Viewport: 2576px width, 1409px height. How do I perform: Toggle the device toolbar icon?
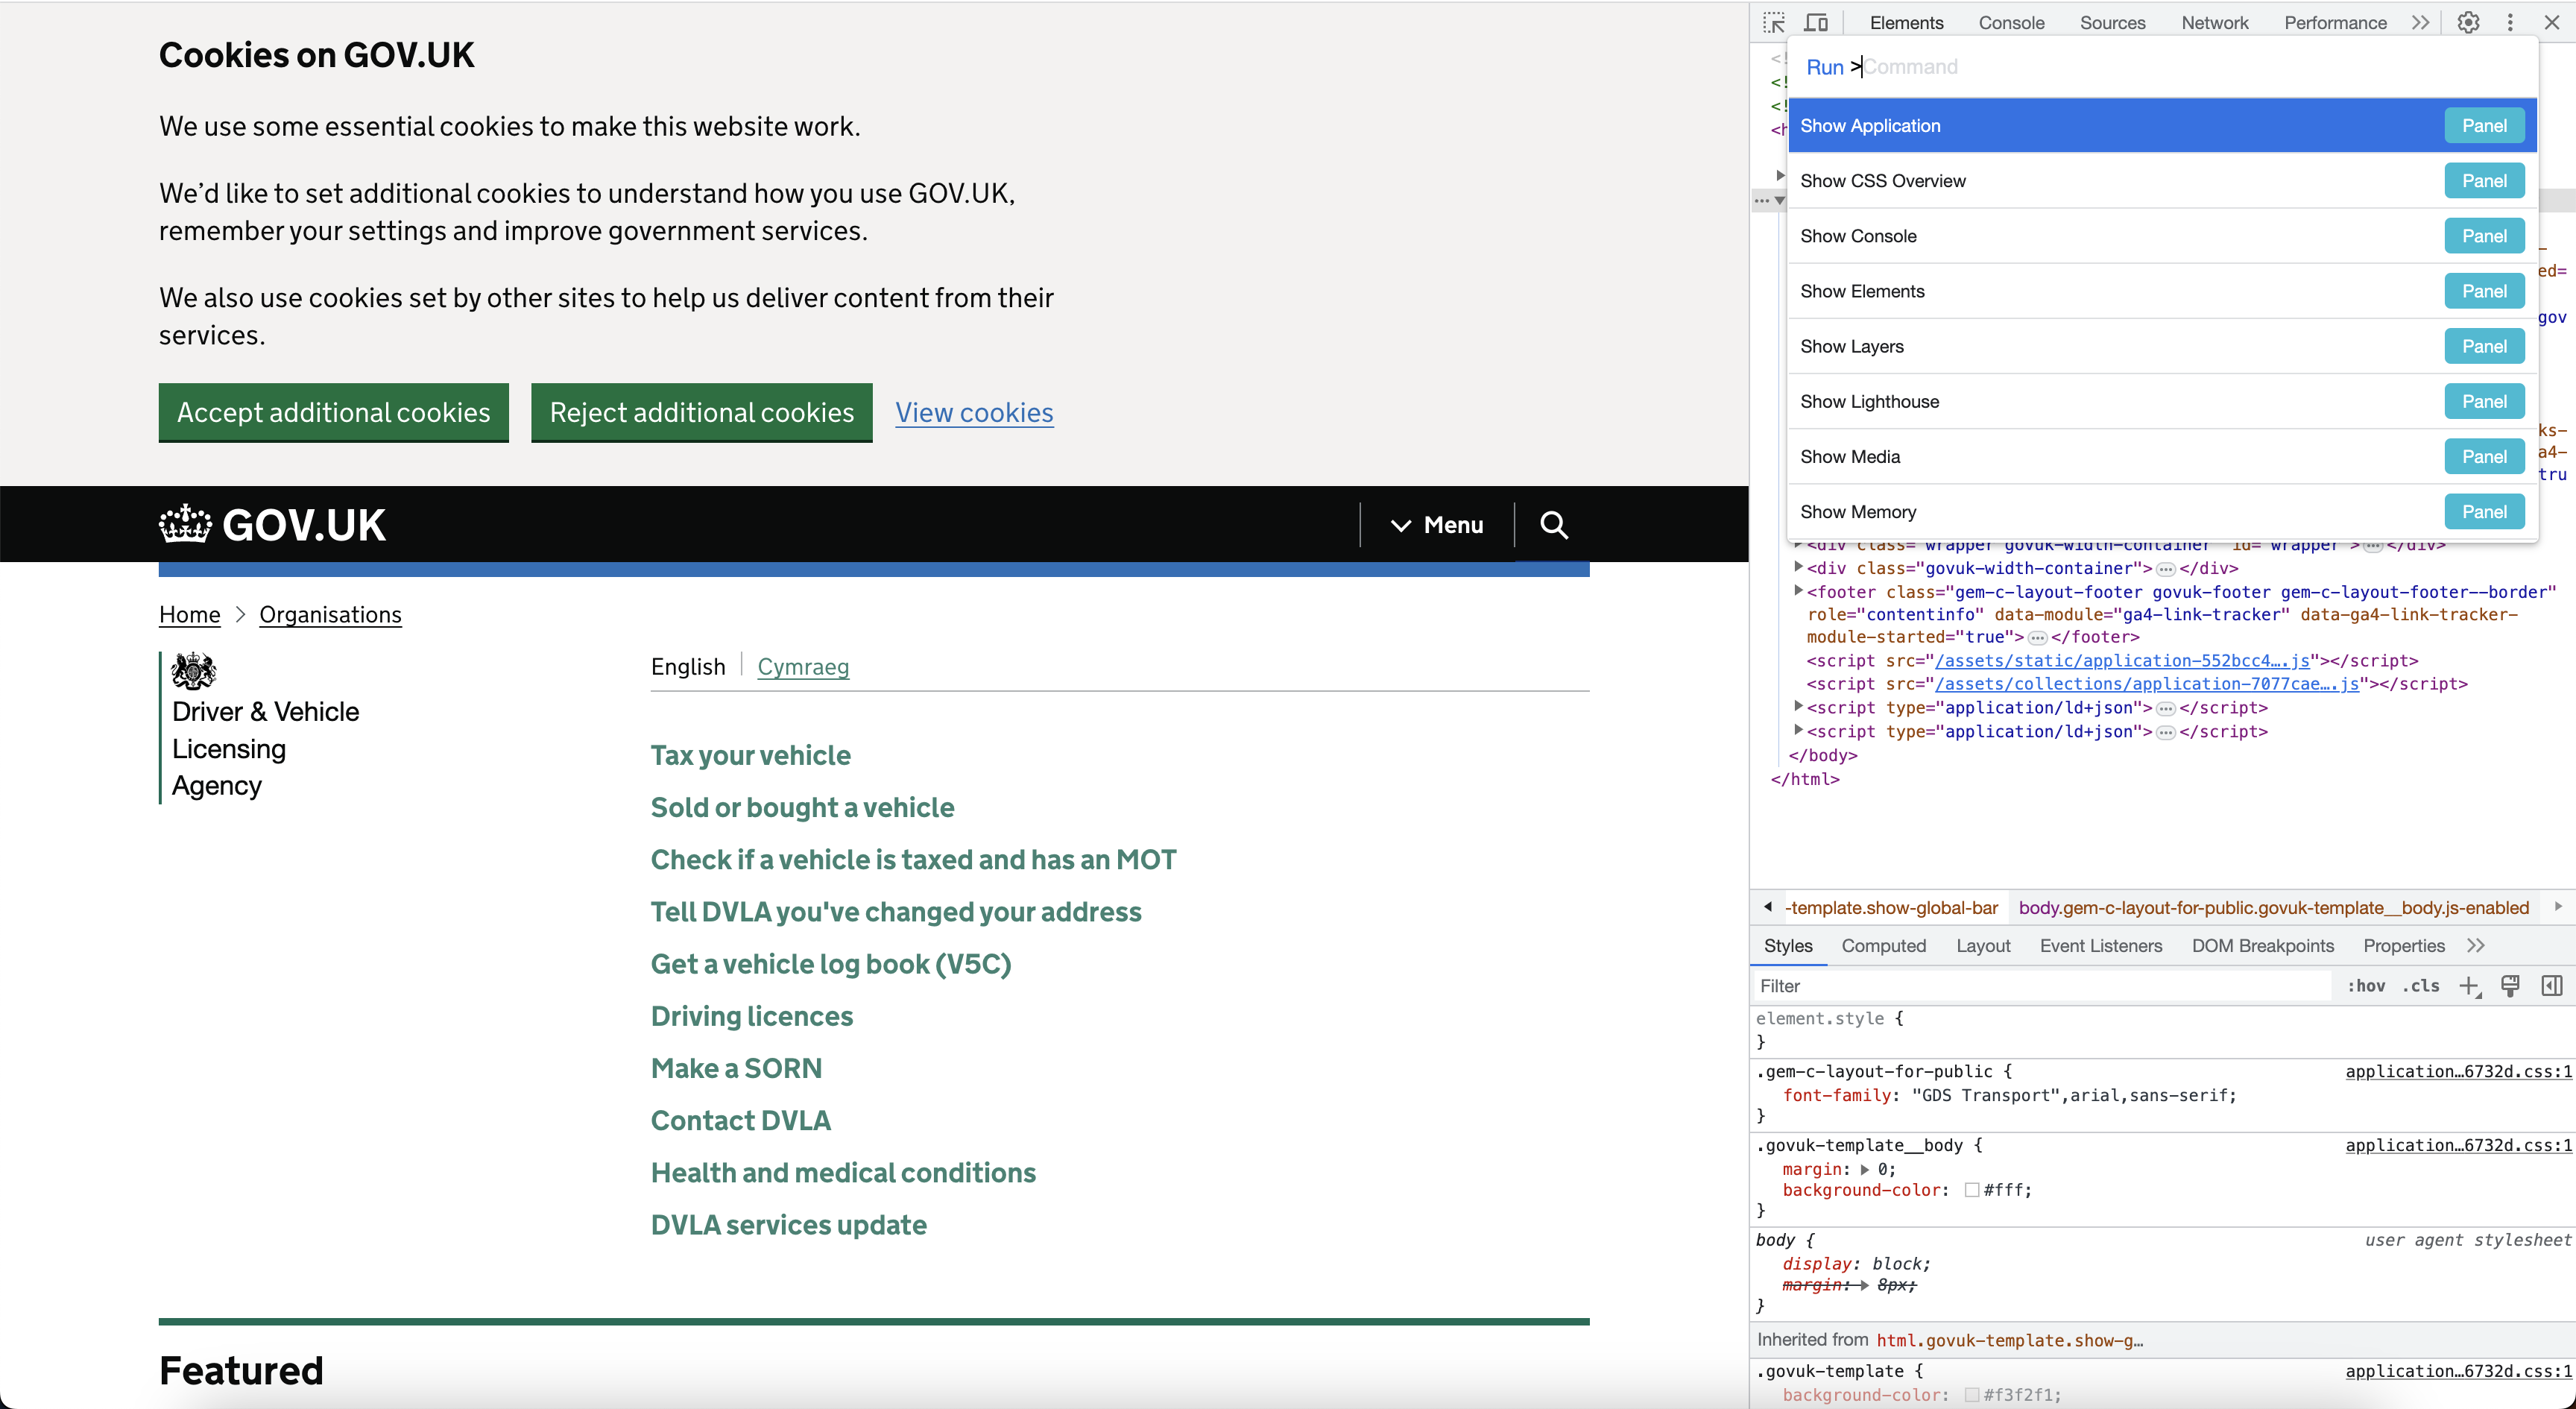click(1816, 22)
